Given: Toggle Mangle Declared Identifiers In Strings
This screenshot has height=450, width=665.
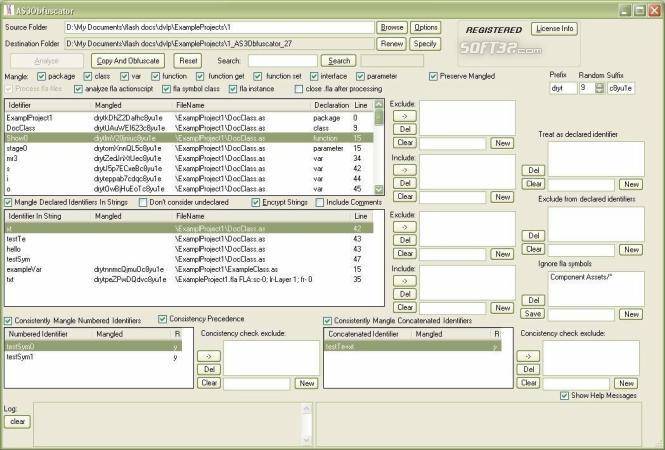Looking at the screenshot, I should coord(8,202).
